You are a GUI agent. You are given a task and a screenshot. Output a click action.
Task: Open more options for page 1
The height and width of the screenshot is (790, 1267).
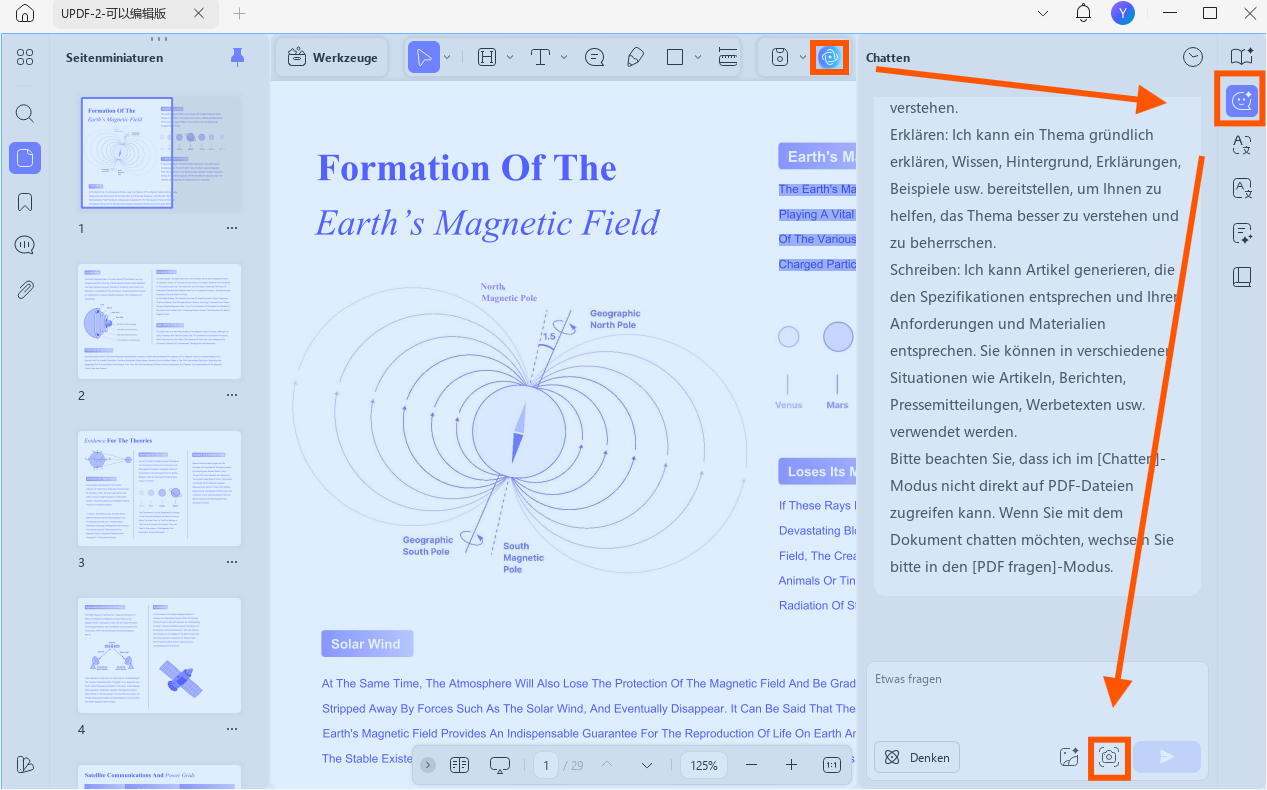click(232, 228)
